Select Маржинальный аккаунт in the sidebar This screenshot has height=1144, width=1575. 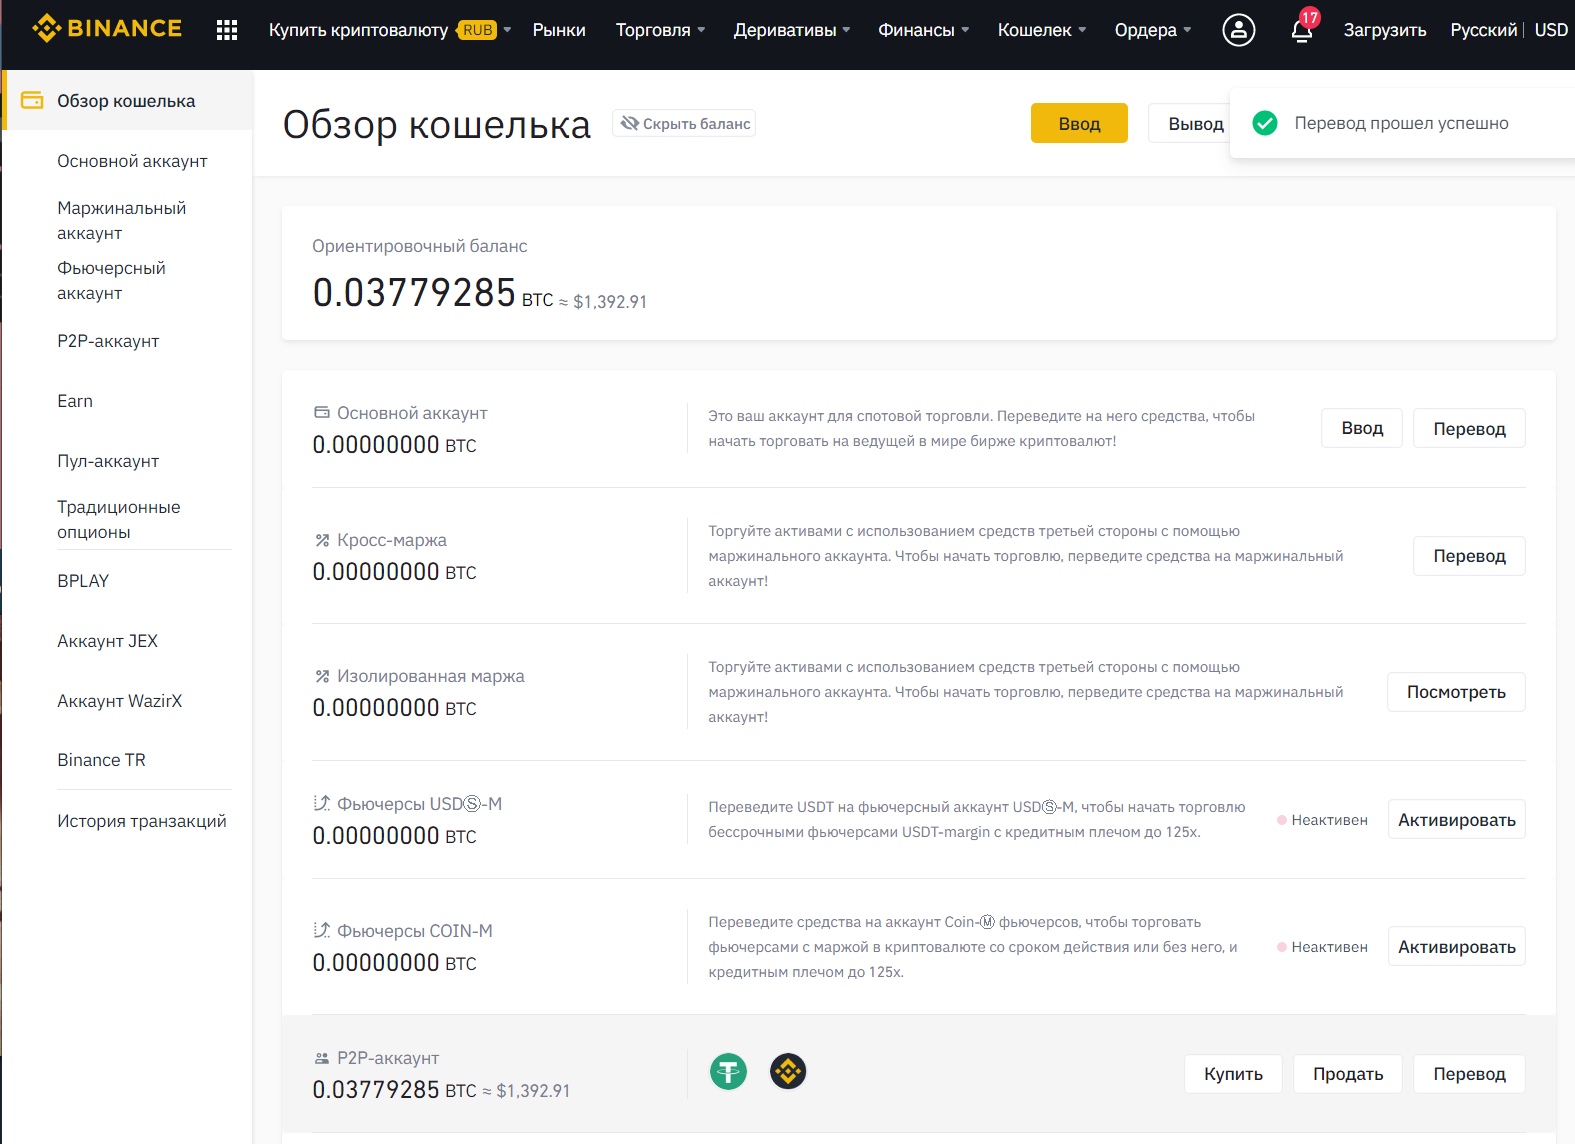coord(122,220)
